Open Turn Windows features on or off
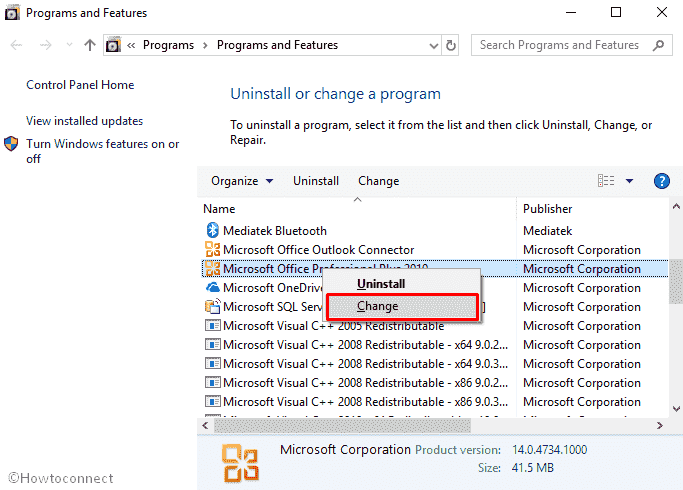Image resolution: width=683 pixels, height=490 pixels. point(102,151)
